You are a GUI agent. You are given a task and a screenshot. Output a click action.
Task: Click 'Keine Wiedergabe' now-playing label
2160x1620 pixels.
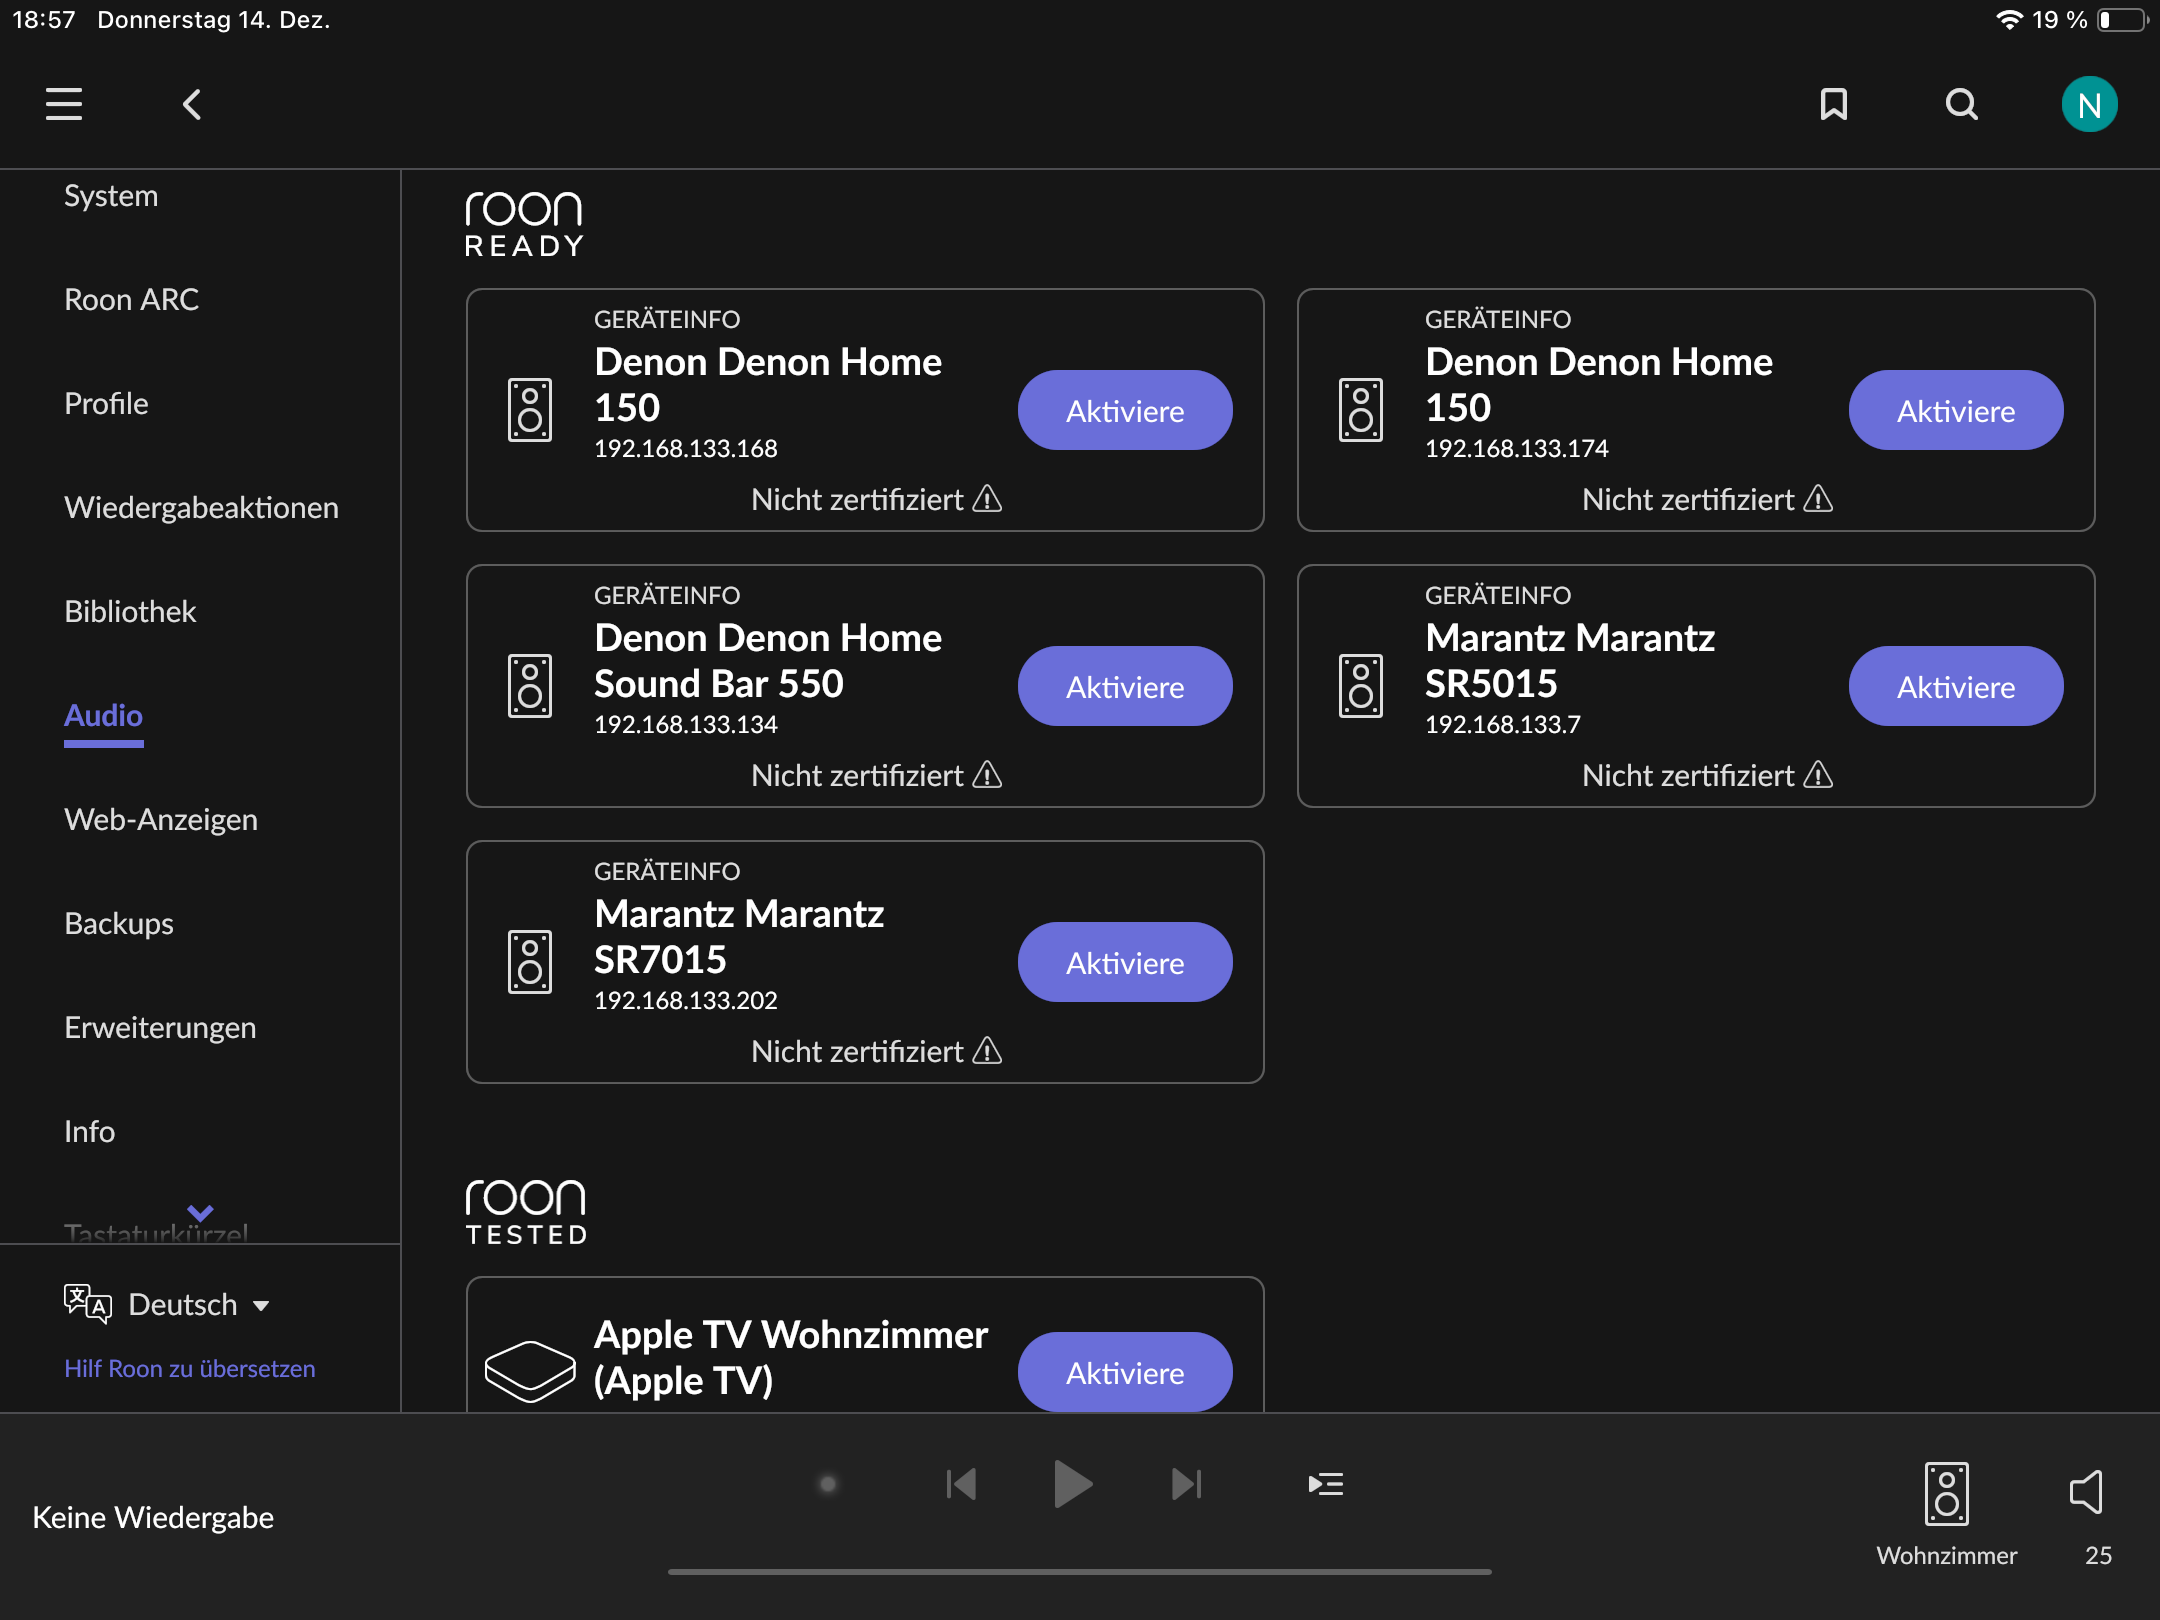153,1517
